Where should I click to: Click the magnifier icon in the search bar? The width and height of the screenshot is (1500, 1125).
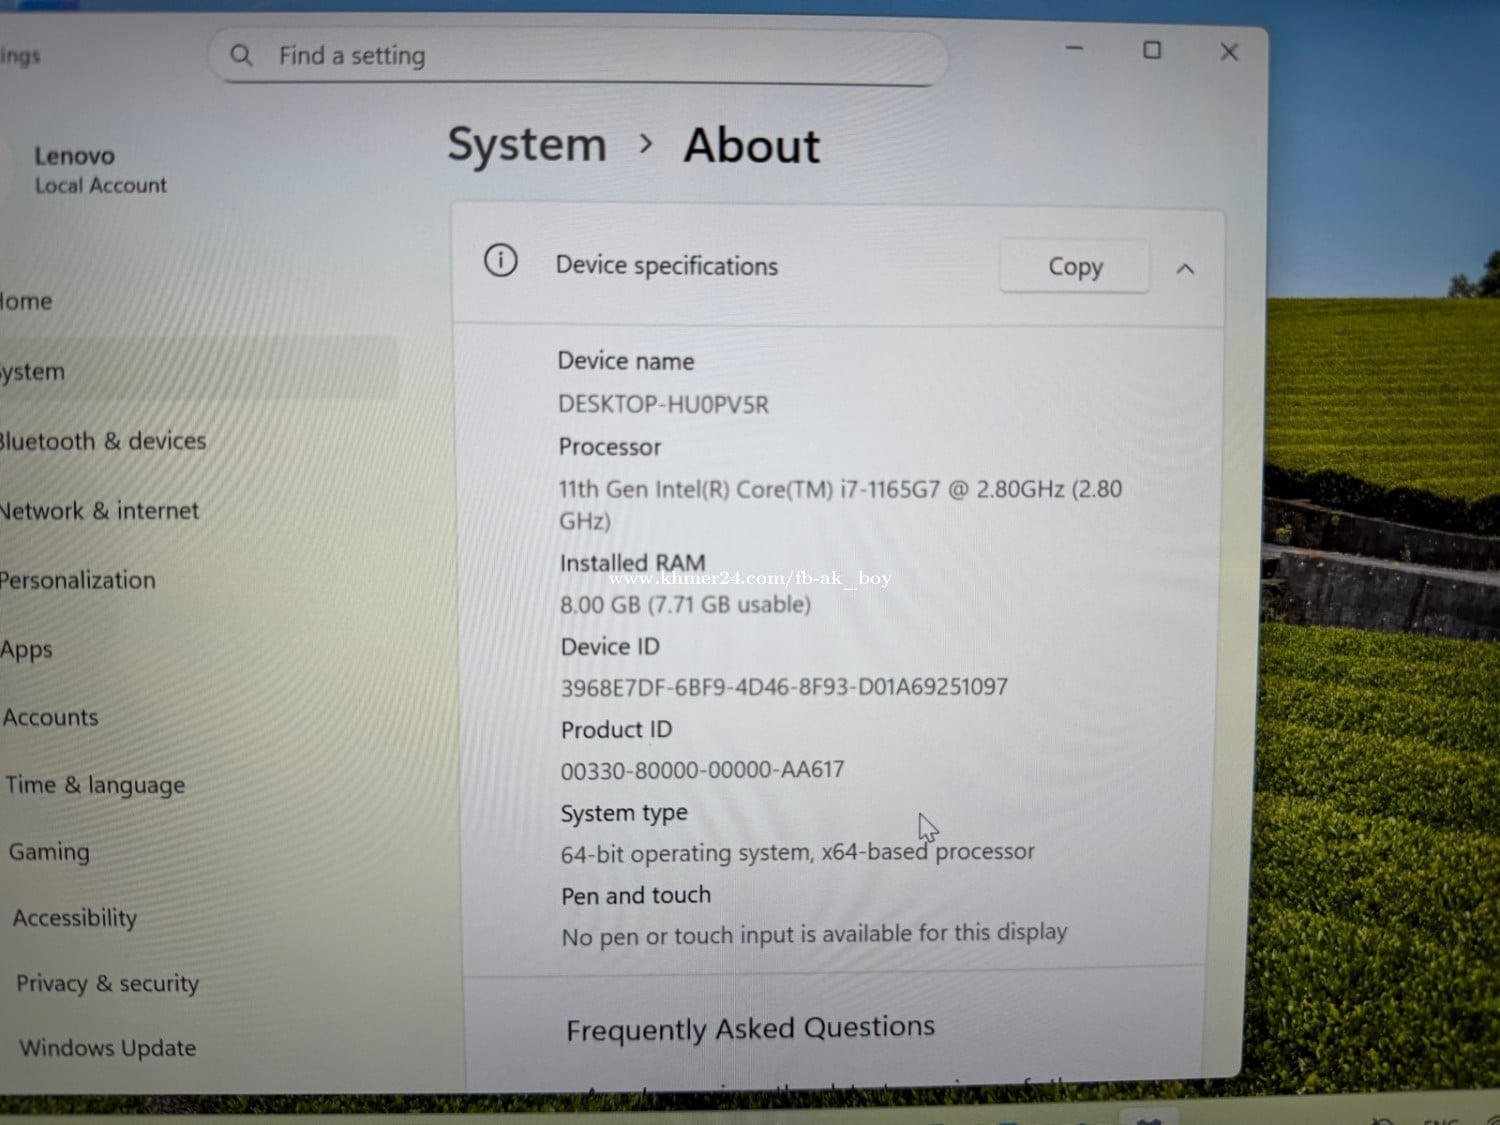[241, 55]
